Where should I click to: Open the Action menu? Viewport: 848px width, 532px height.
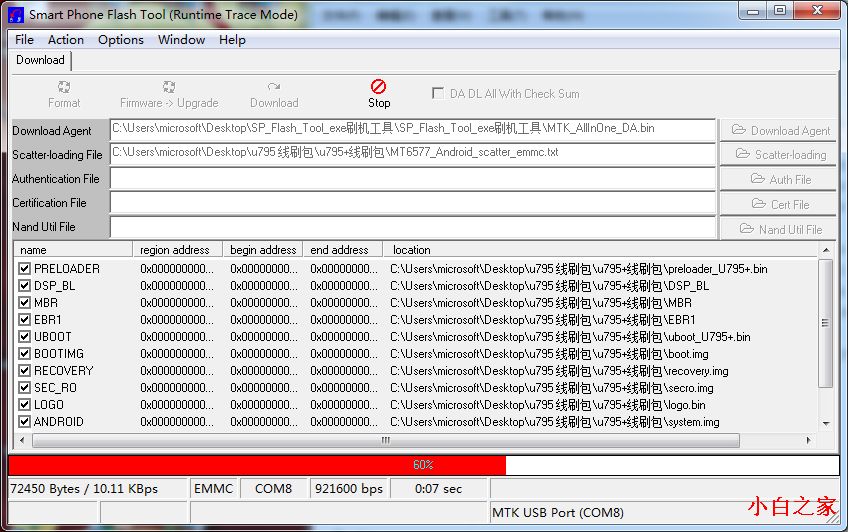pos(65,39)
